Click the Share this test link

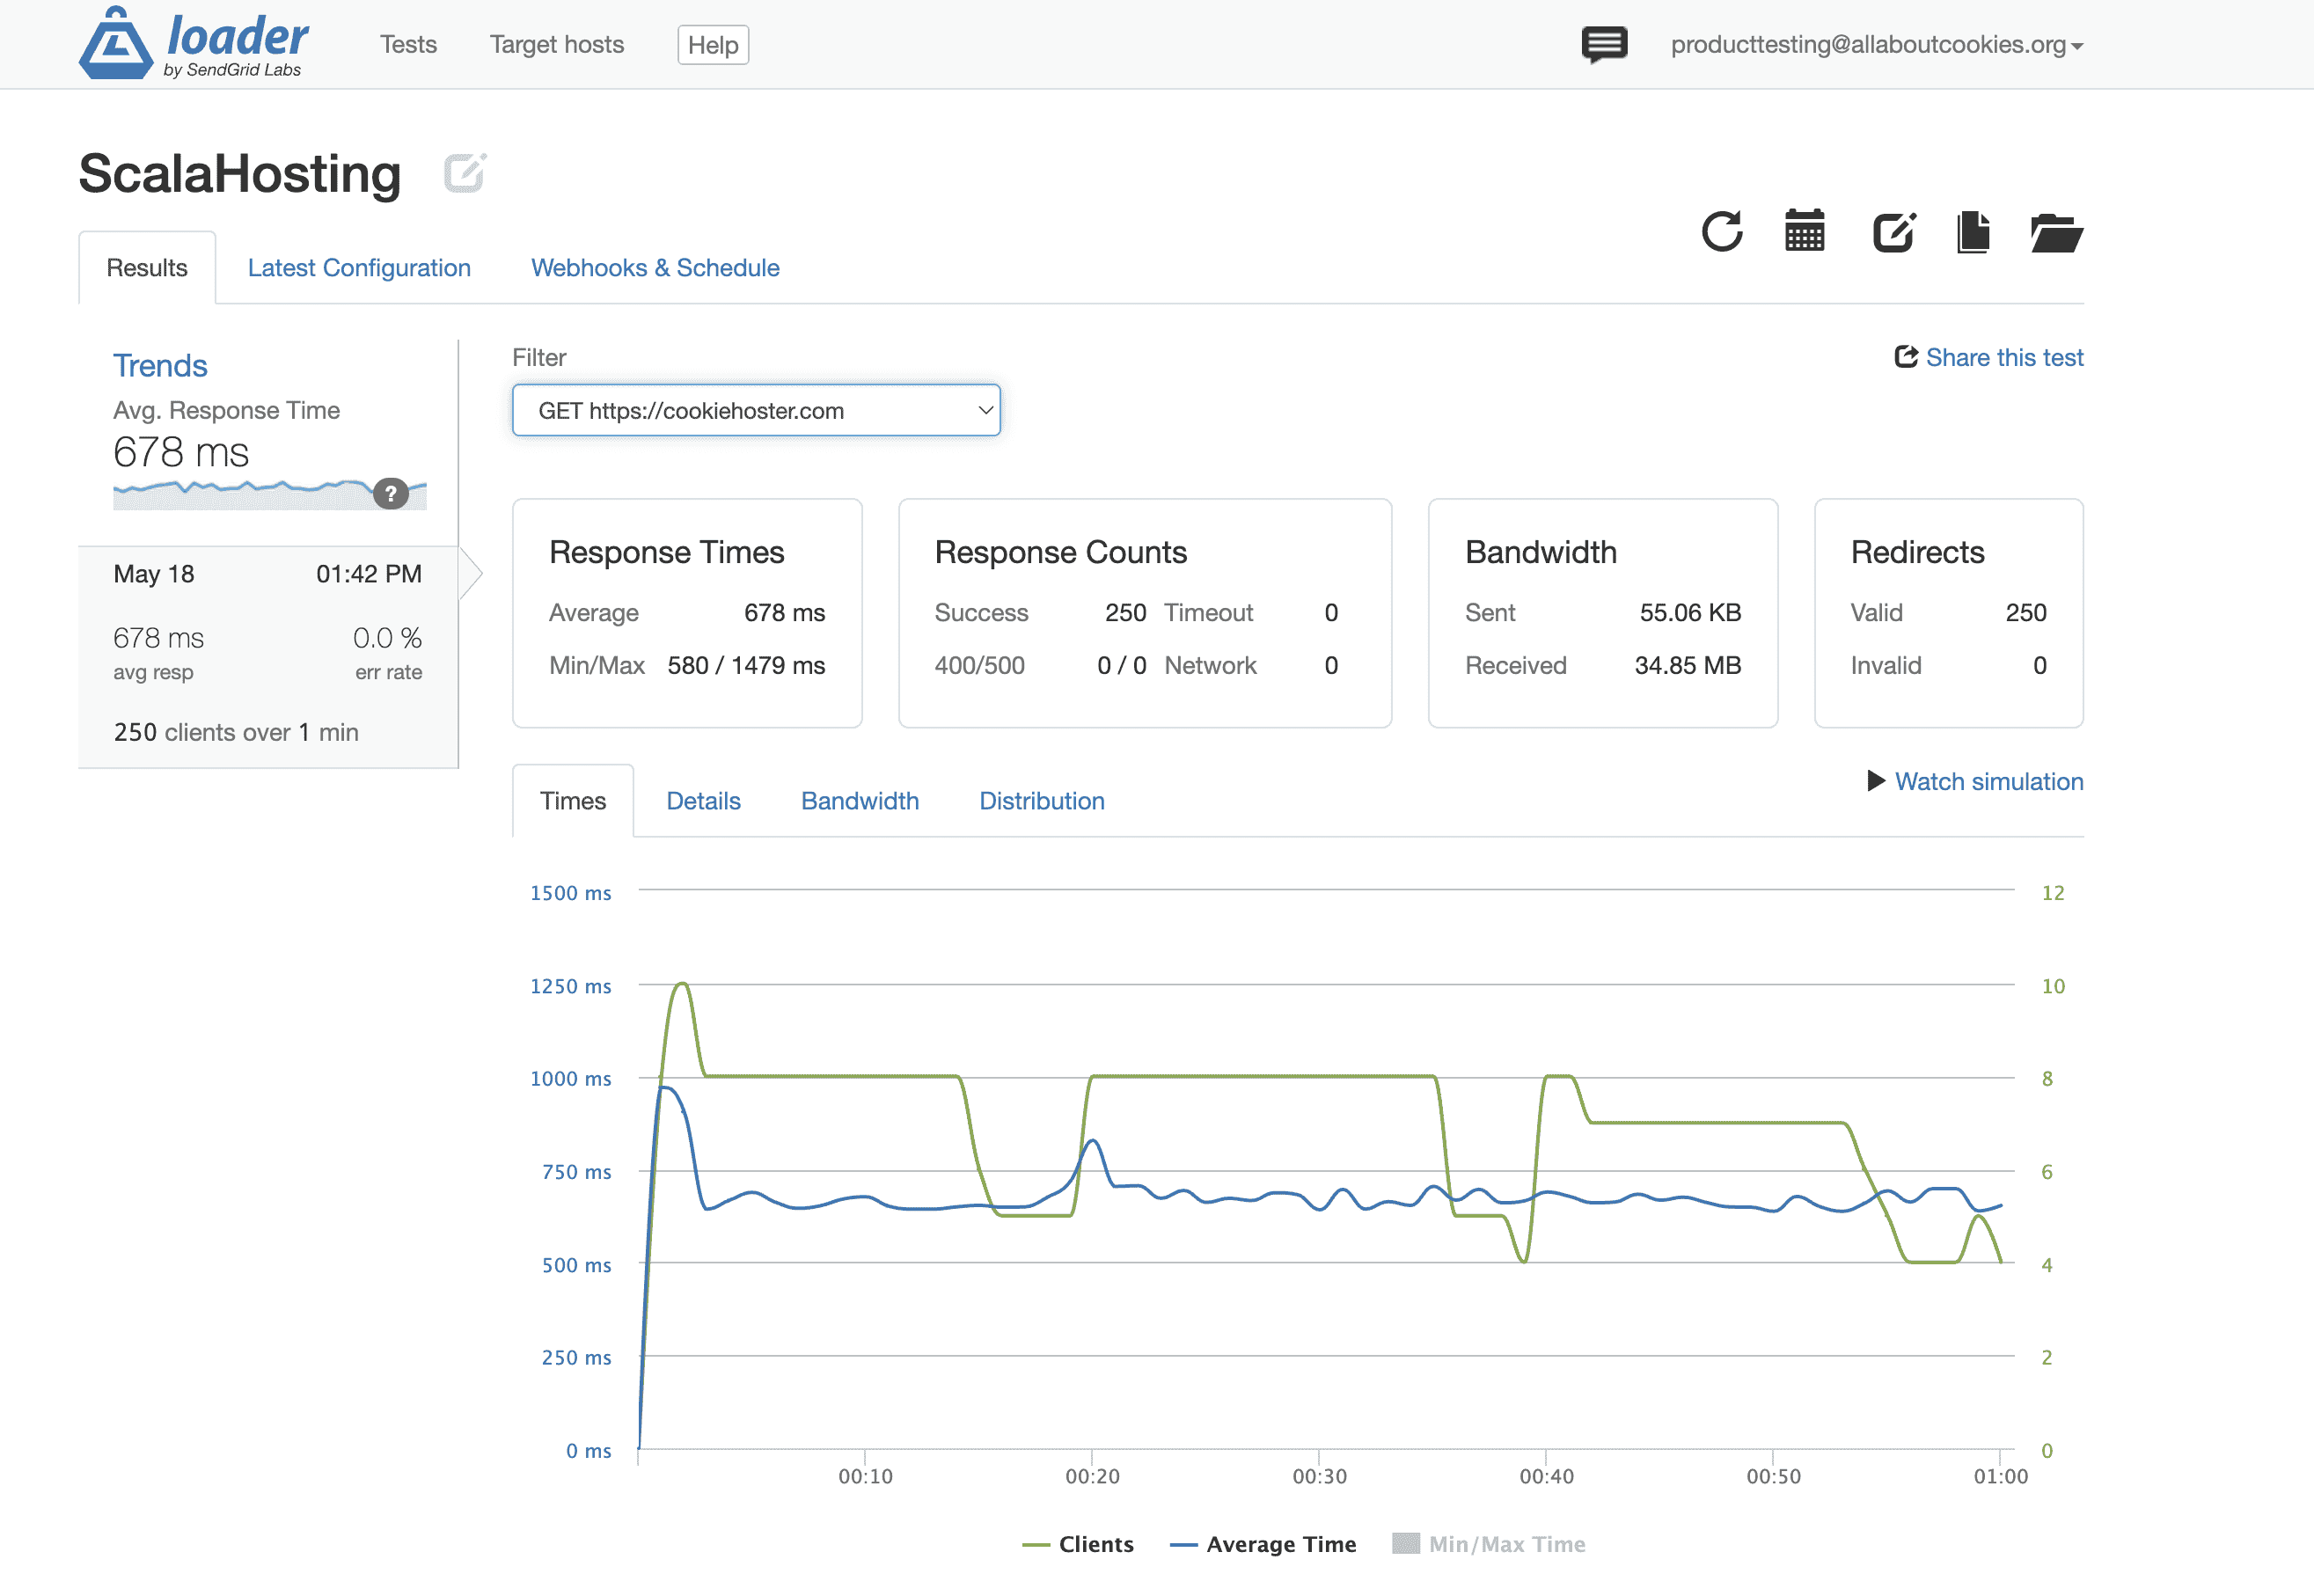click(2004, 357)
